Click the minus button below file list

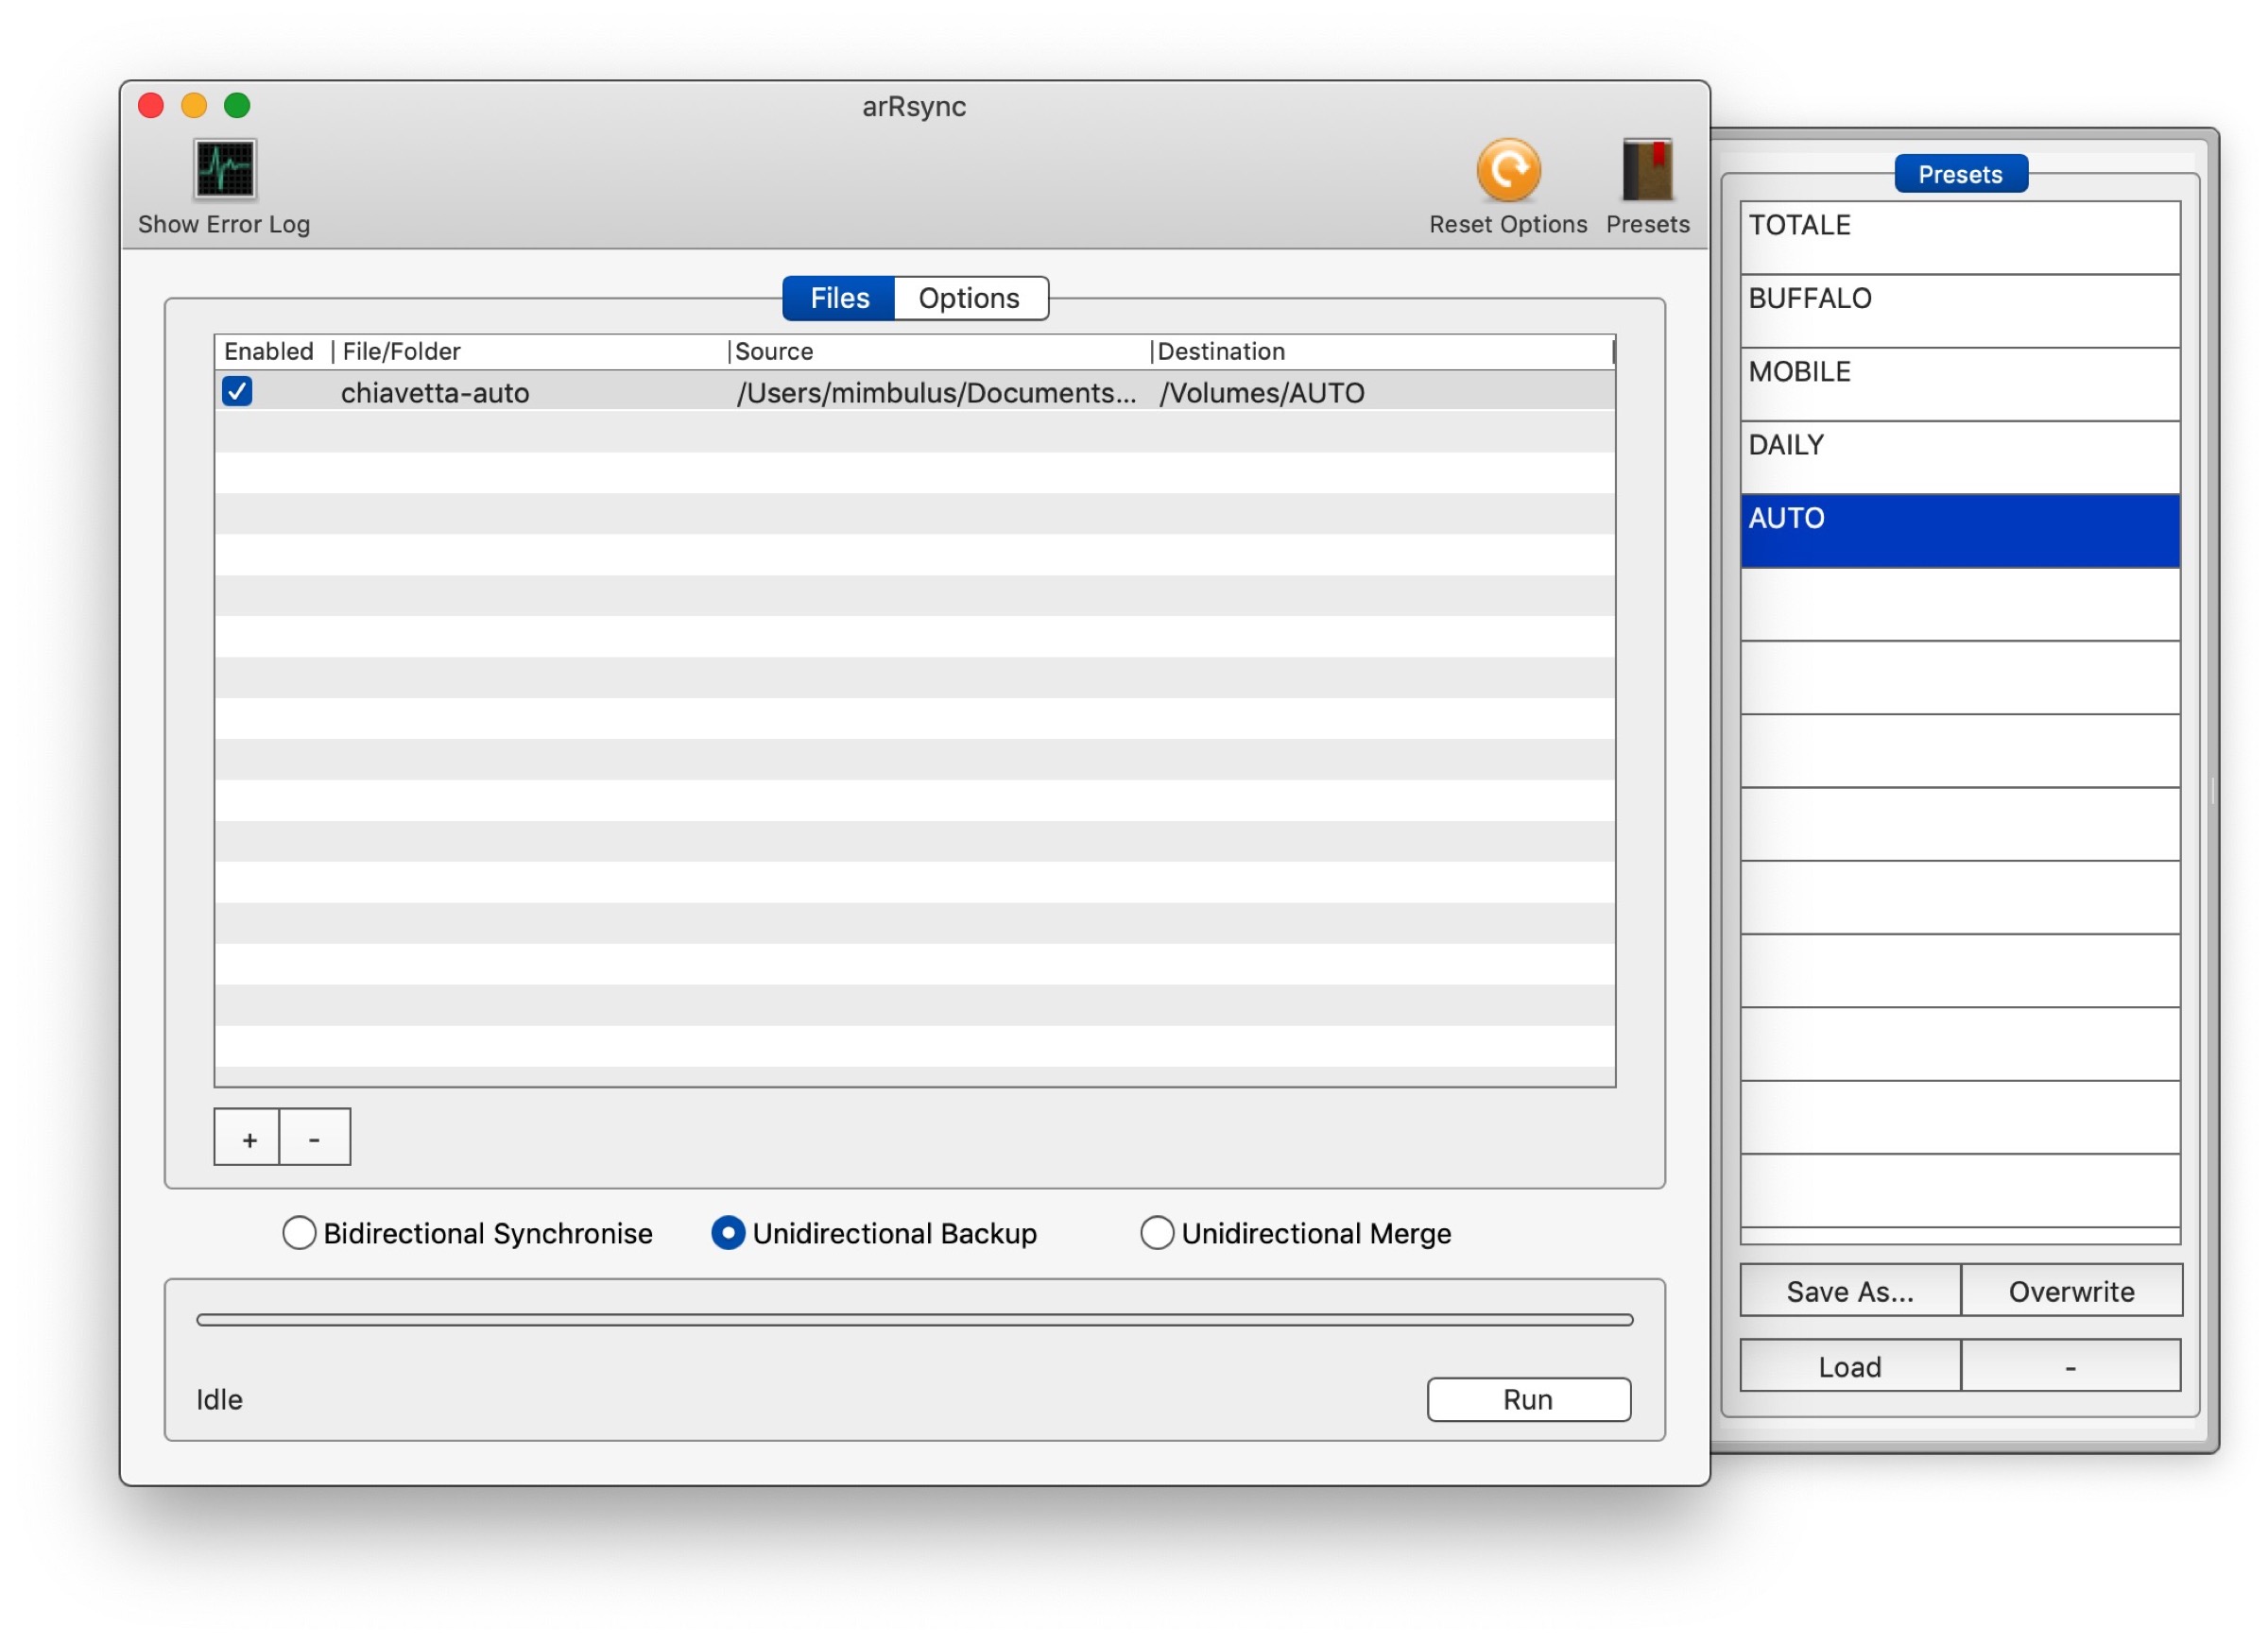[x=315, y=1138]
